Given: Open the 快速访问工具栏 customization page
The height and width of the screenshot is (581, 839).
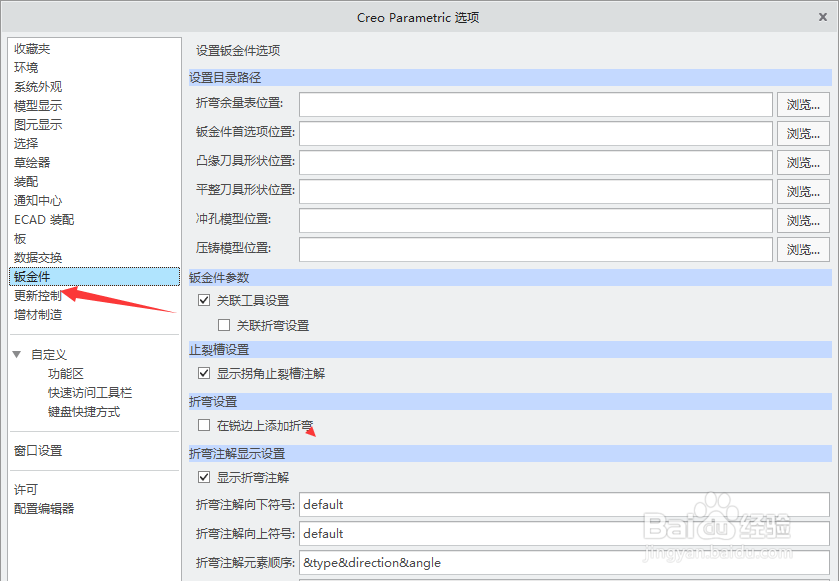Looking at the screenshot, I should click(x=90, y=393).
